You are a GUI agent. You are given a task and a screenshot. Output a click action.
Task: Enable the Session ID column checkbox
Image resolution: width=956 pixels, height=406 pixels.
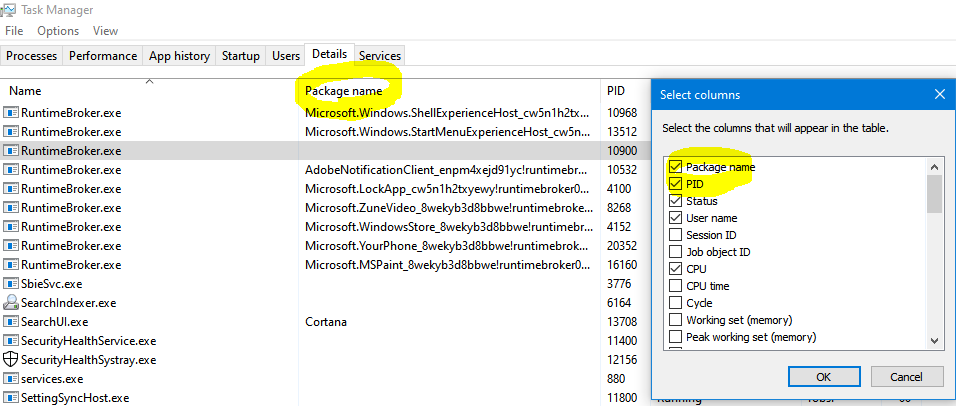(676, 235)
